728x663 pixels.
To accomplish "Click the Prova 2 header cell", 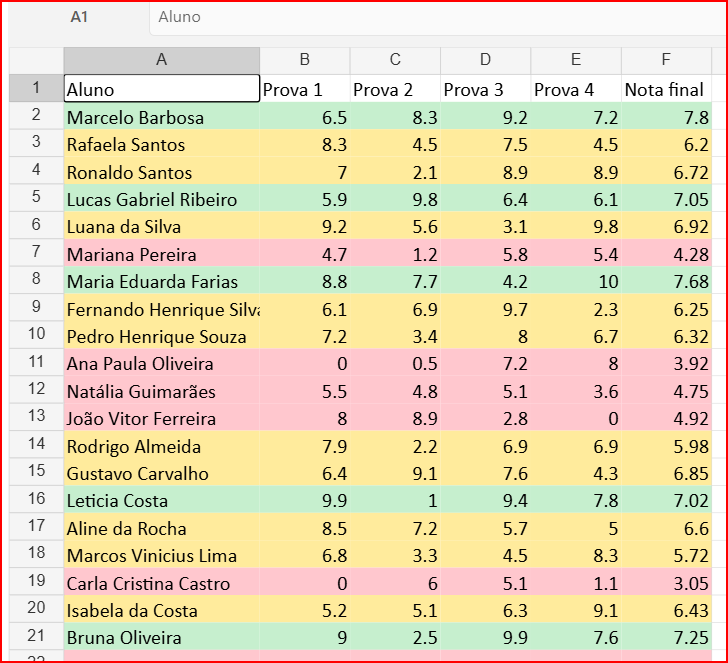I will [395, 89].
